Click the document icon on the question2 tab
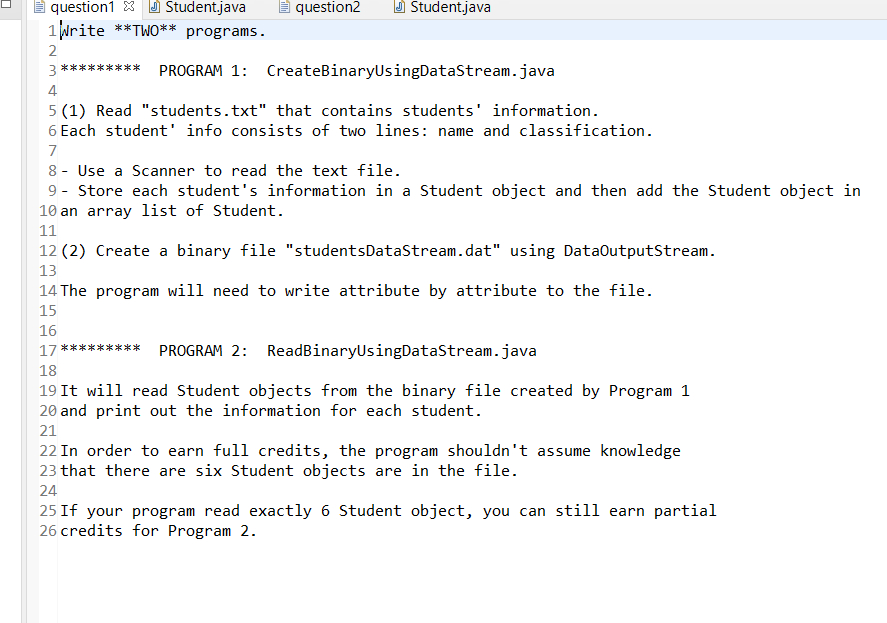 [283, 7]
